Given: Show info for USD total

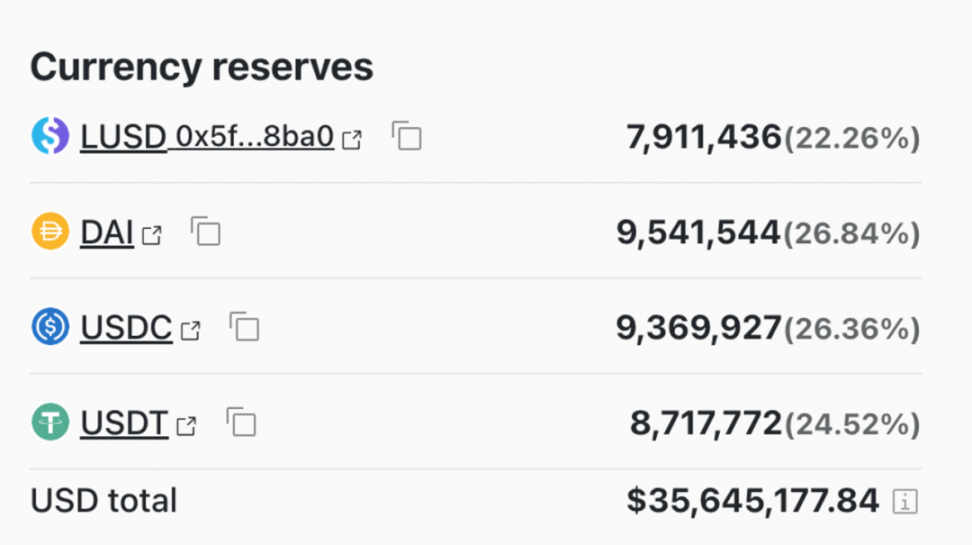Looking at the screenshot, I should [904, 502].
